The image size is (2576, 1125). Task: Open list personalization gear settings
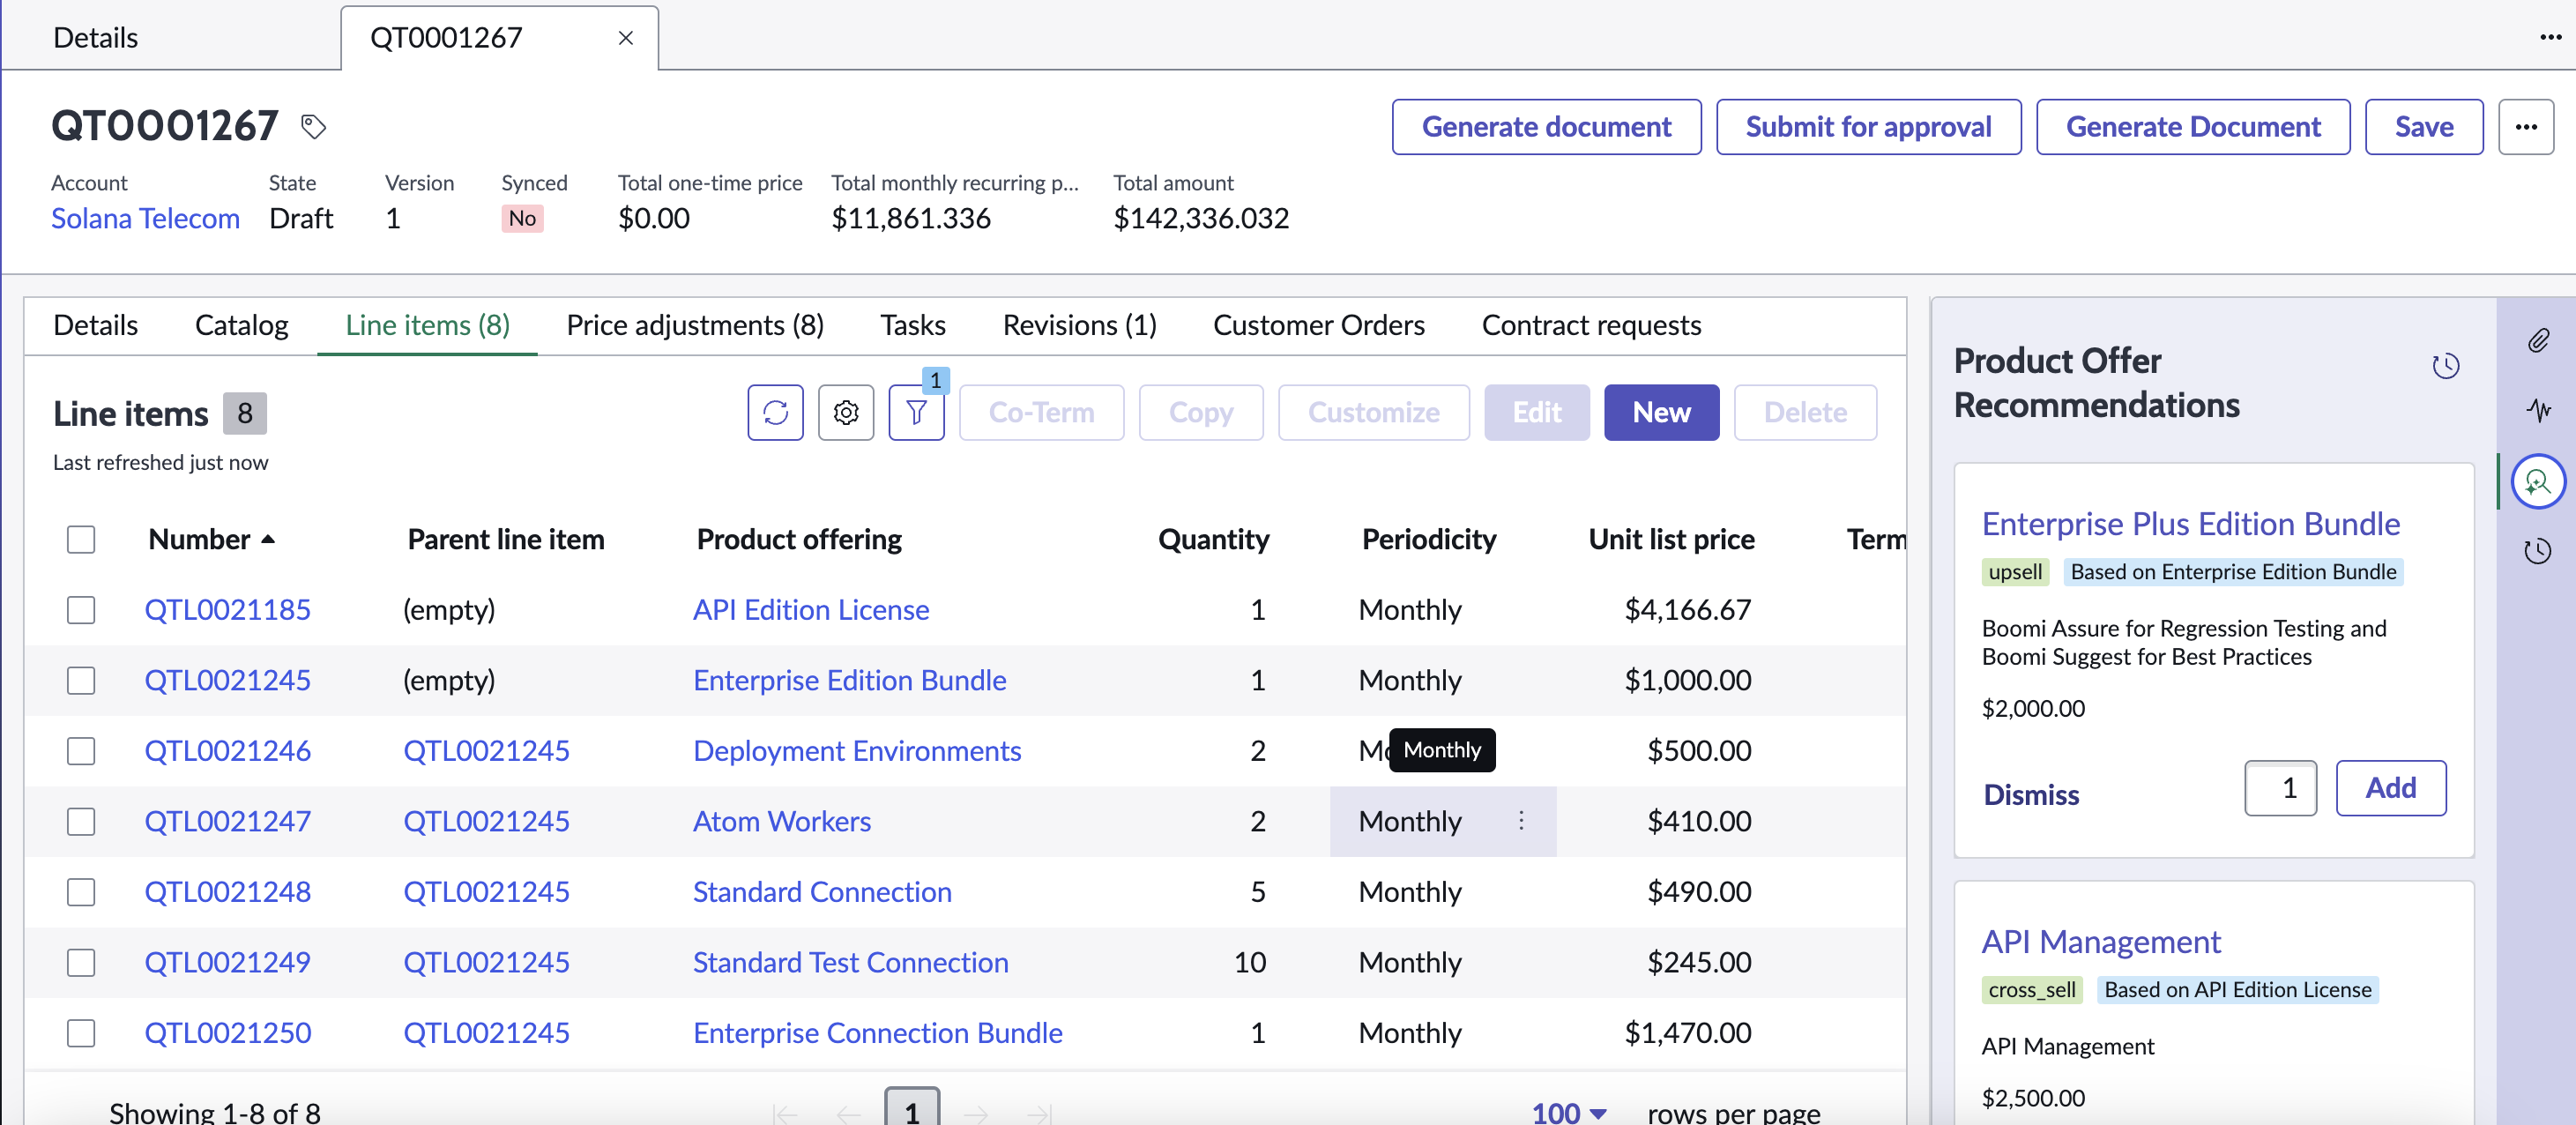[846, 412]
